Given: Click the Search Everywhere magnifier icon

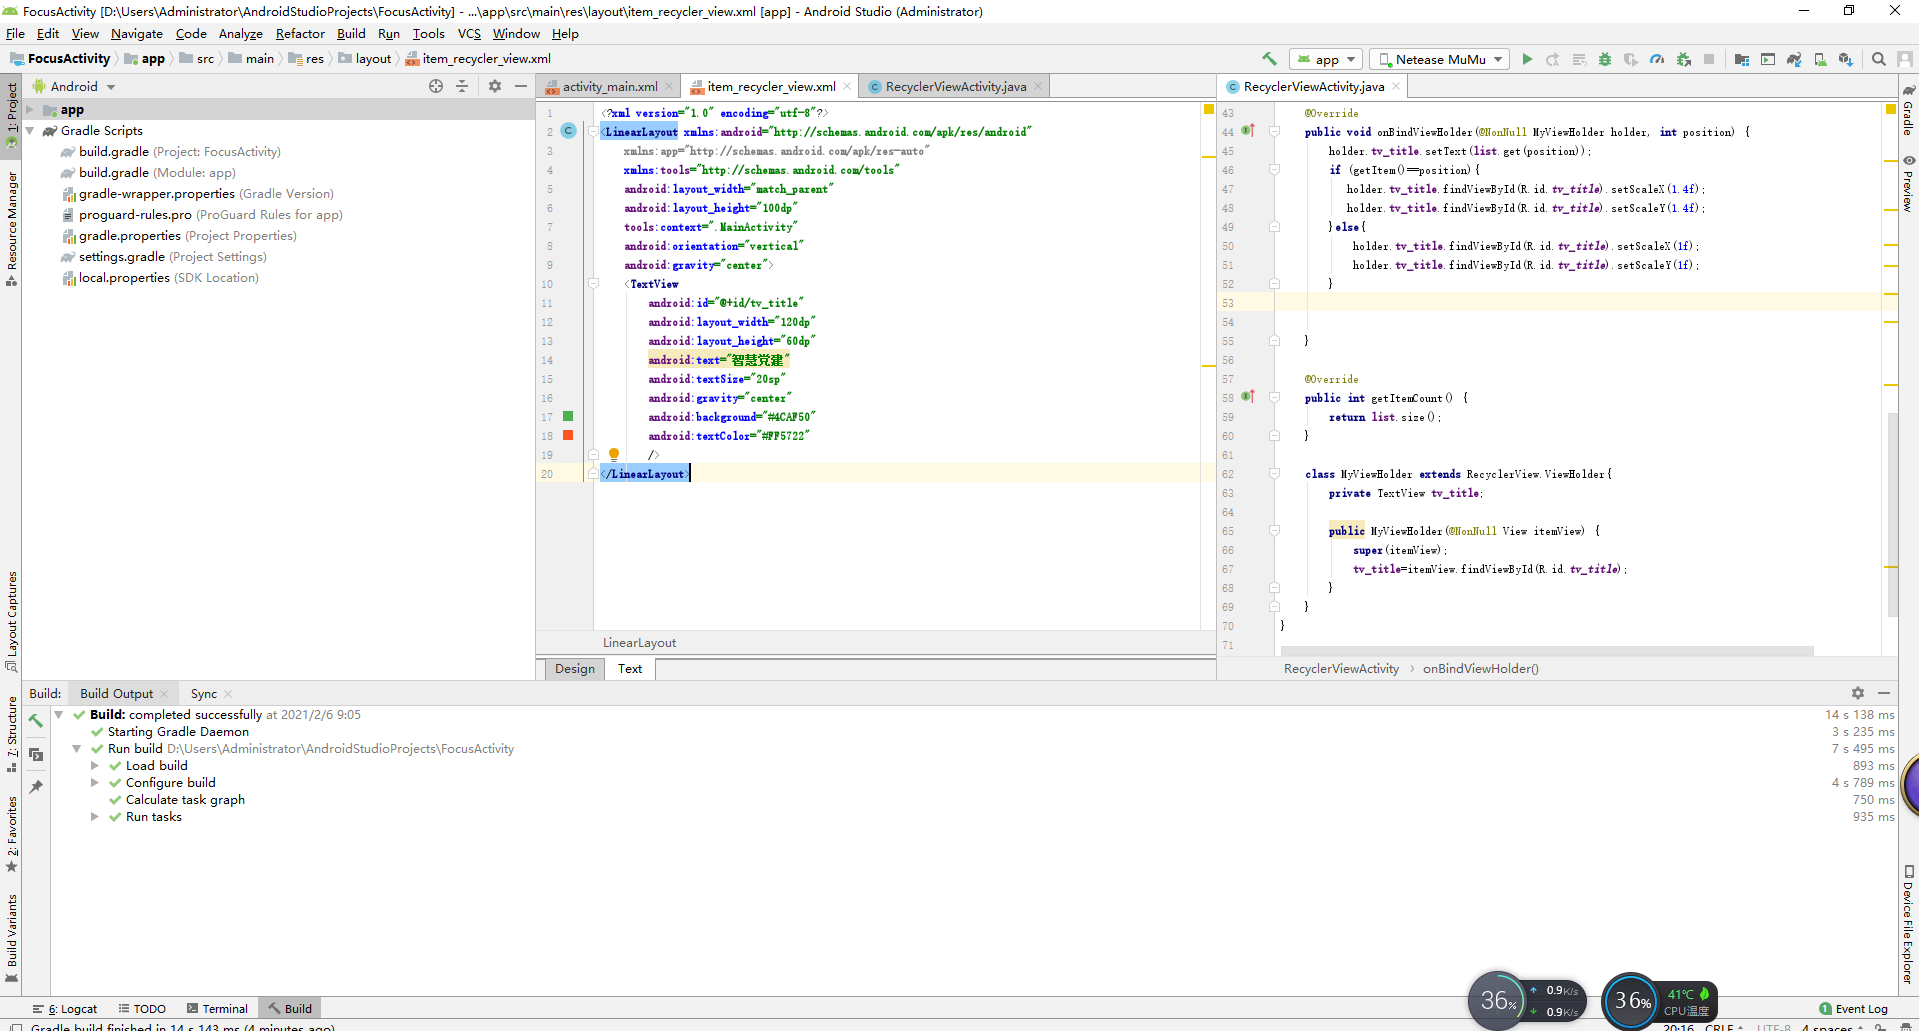Looking at the screenshot, I should pyautogui.click(x=1879, y=59).
